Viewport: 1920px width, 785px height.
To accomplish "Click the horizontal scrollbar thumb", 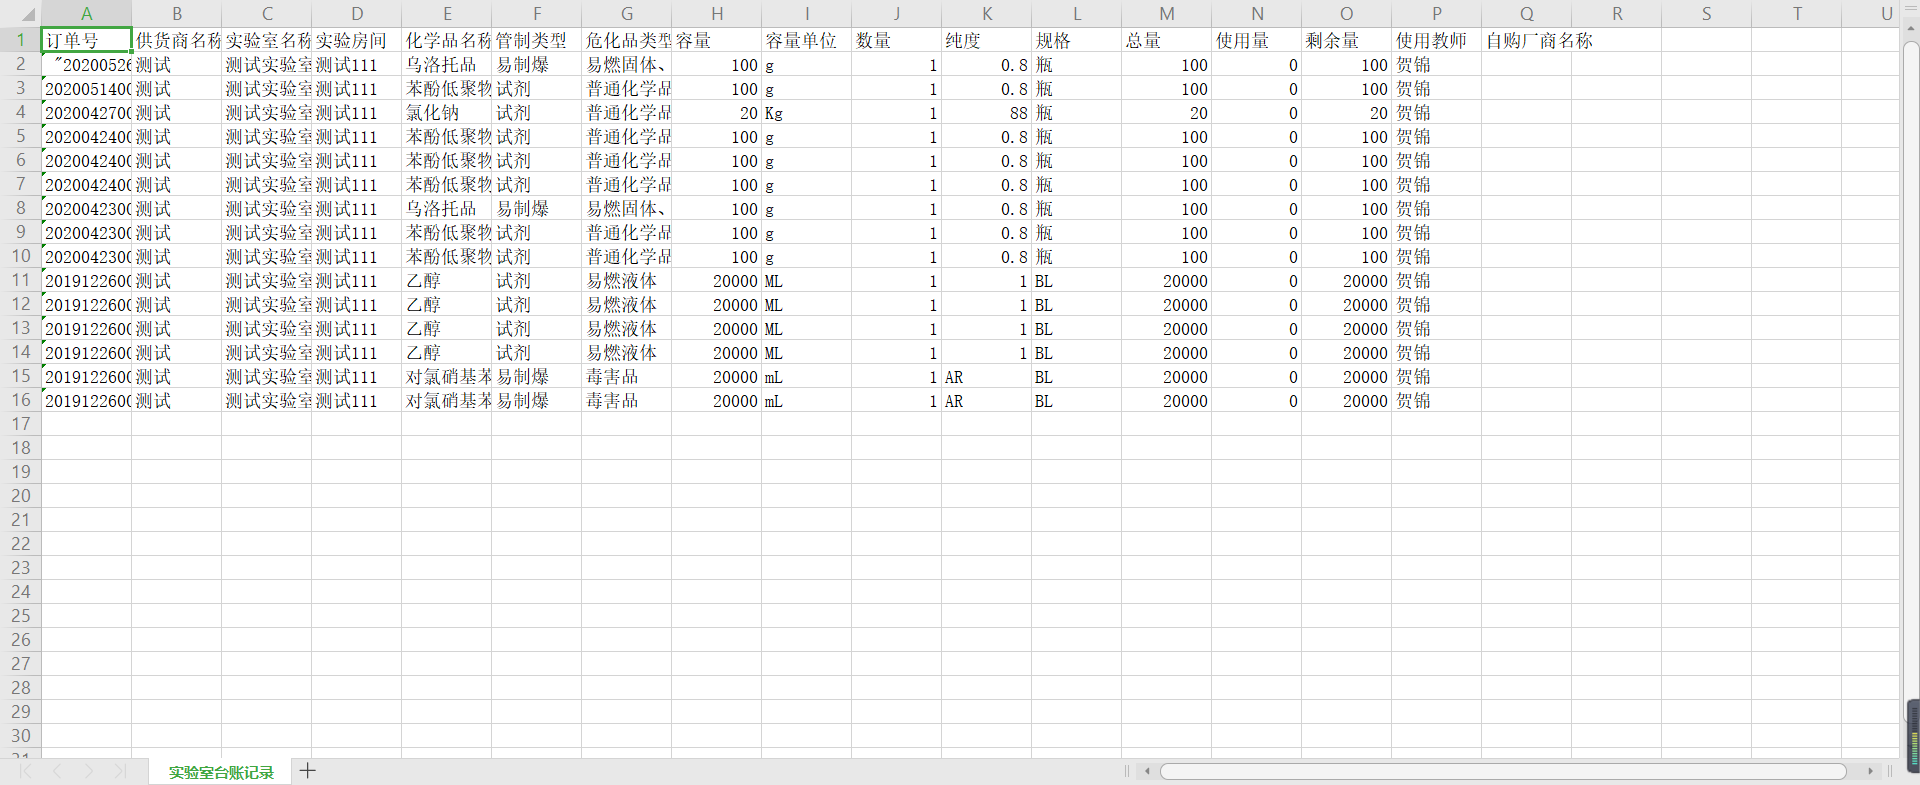I will (x=1502, y=771).
